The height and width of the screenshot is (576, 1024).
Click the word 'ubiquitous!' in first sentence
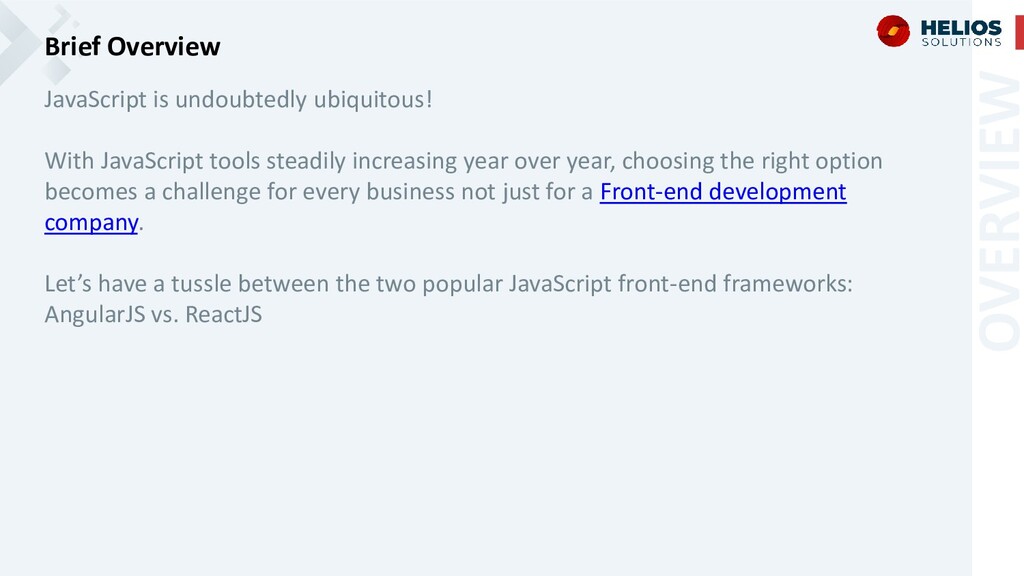pos(372,99)
